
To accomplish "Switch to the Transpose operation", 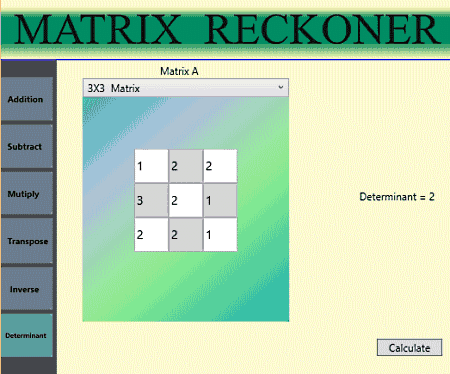I will pyautogui.click(x=27, y=241).
